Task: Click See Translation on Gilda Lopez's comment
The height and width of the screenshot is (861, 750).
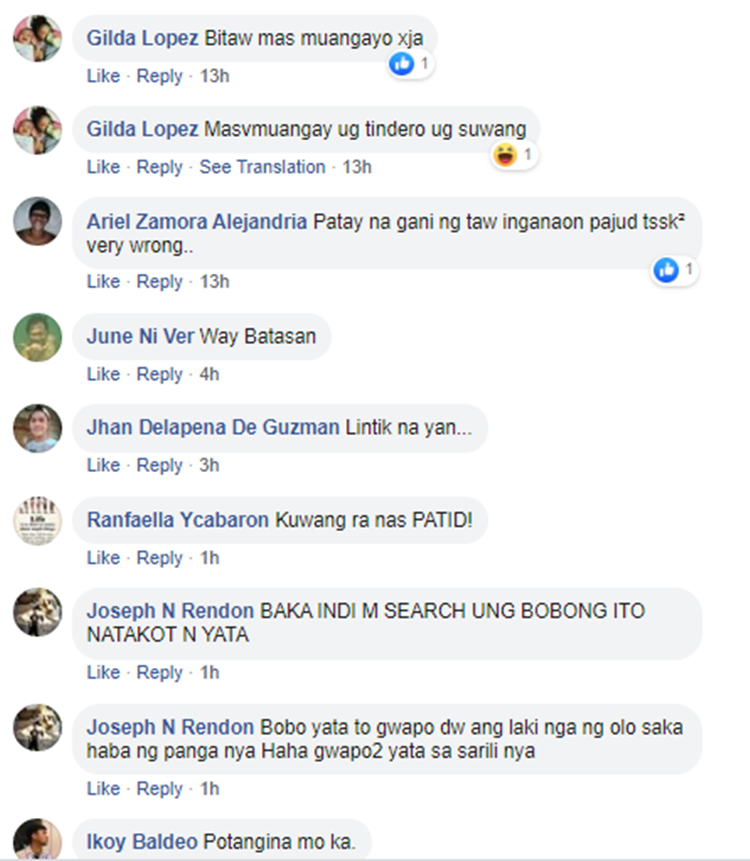Action: pos(262,166)
